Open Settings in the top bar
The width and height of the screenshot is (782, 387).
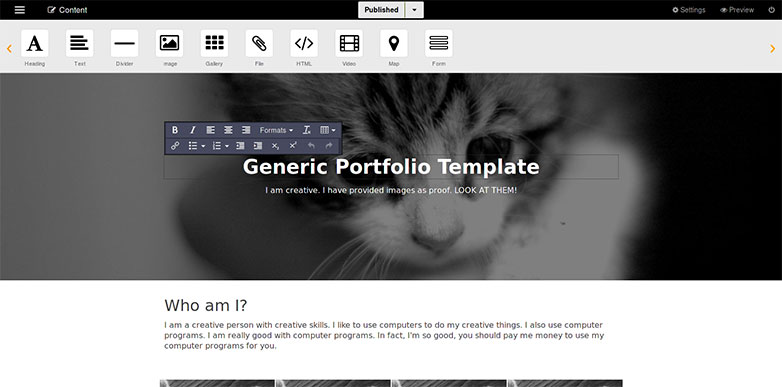(689, 10)
